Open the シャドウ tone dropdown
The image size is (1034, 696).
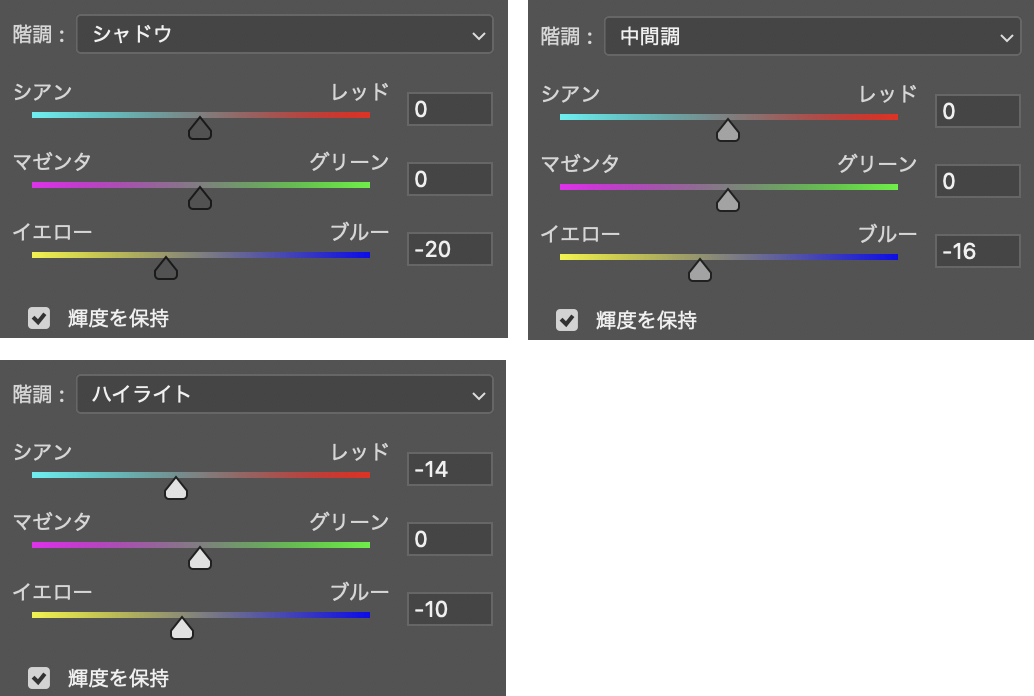[x=284, y=35]
